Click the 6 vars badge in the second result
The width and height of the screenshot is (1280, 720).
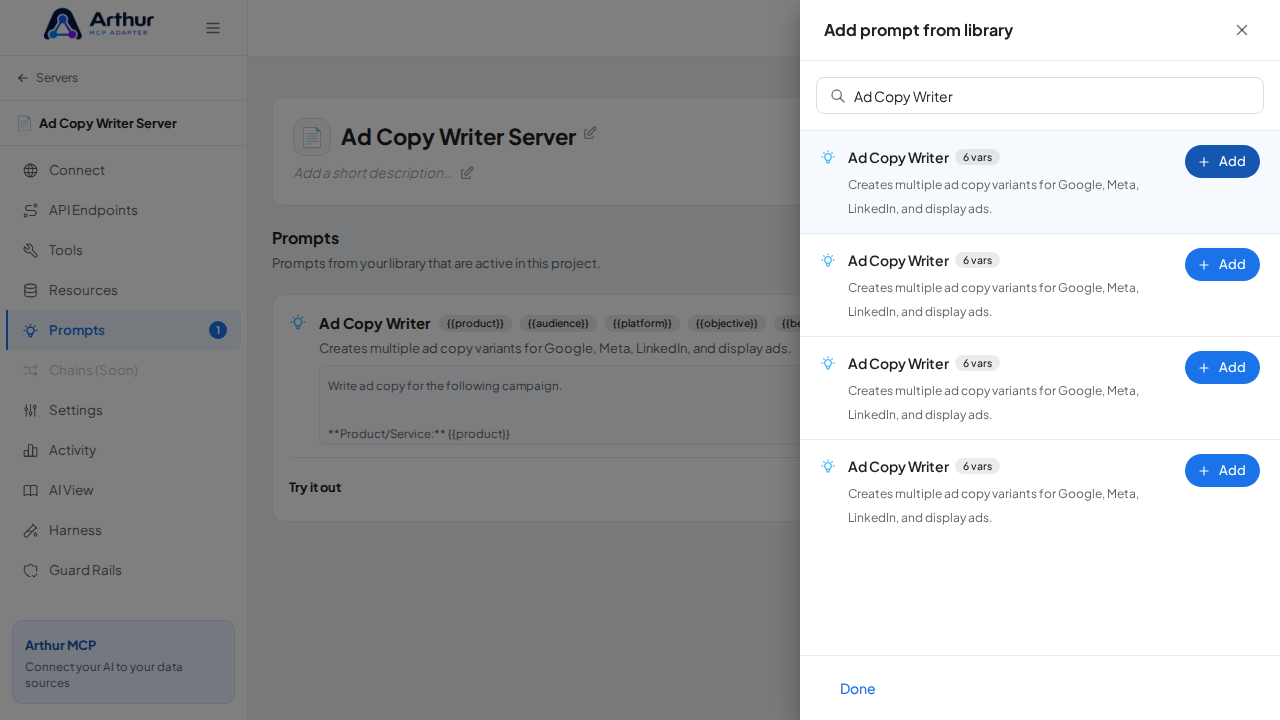[977, 260]
